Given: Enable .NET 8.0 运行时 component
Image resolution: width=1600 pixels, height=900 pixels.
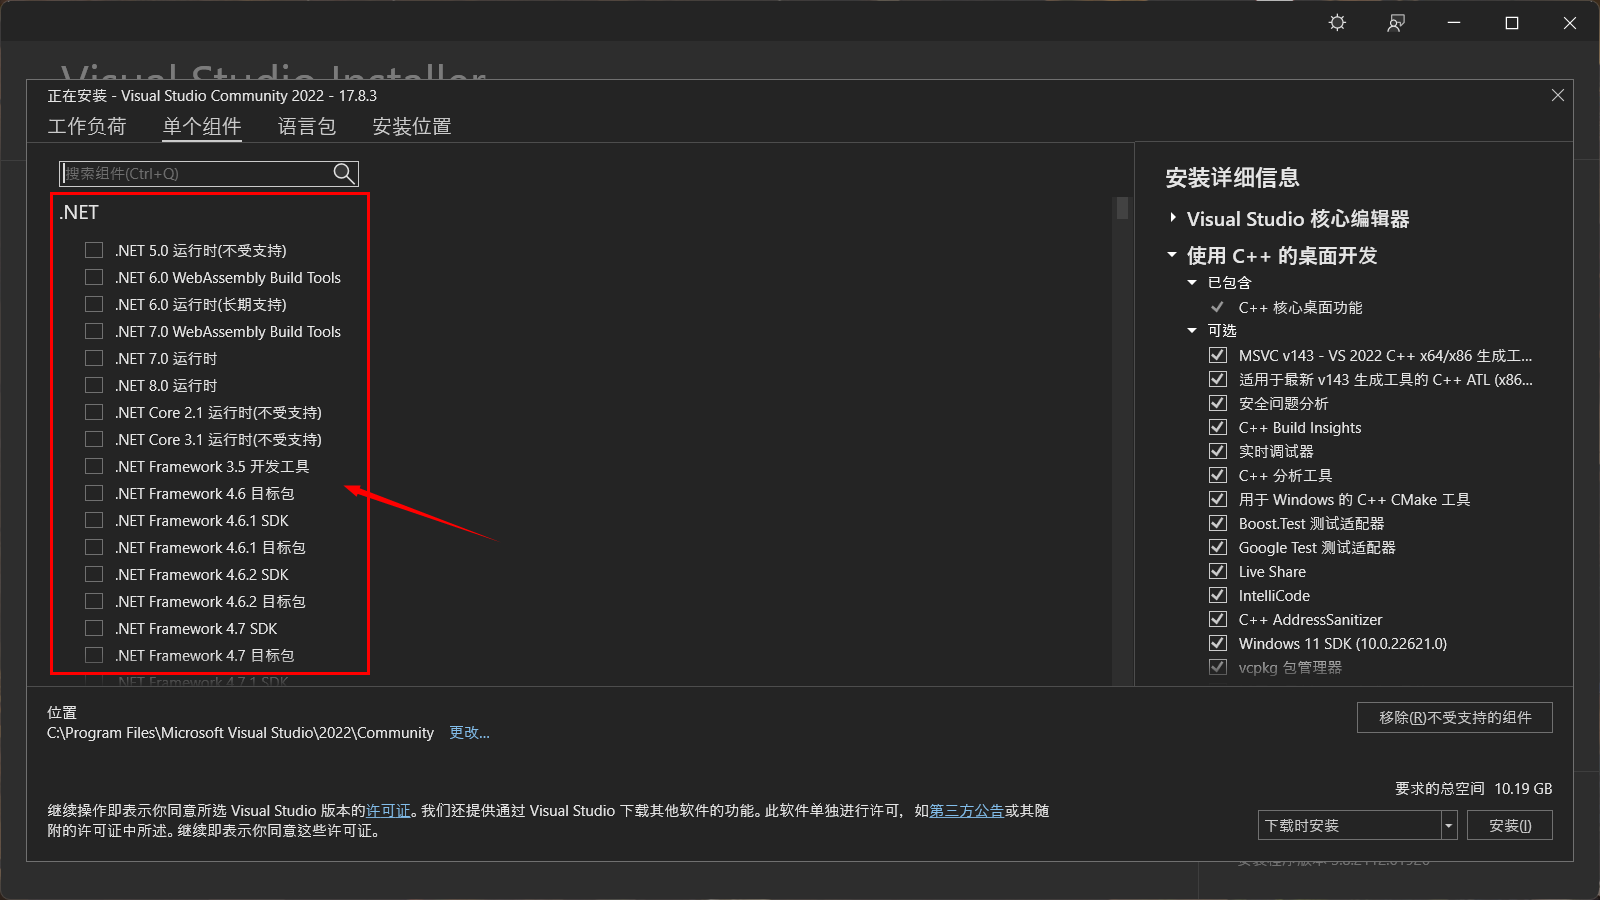Looking at the screenshot, I should click(94, 385).
